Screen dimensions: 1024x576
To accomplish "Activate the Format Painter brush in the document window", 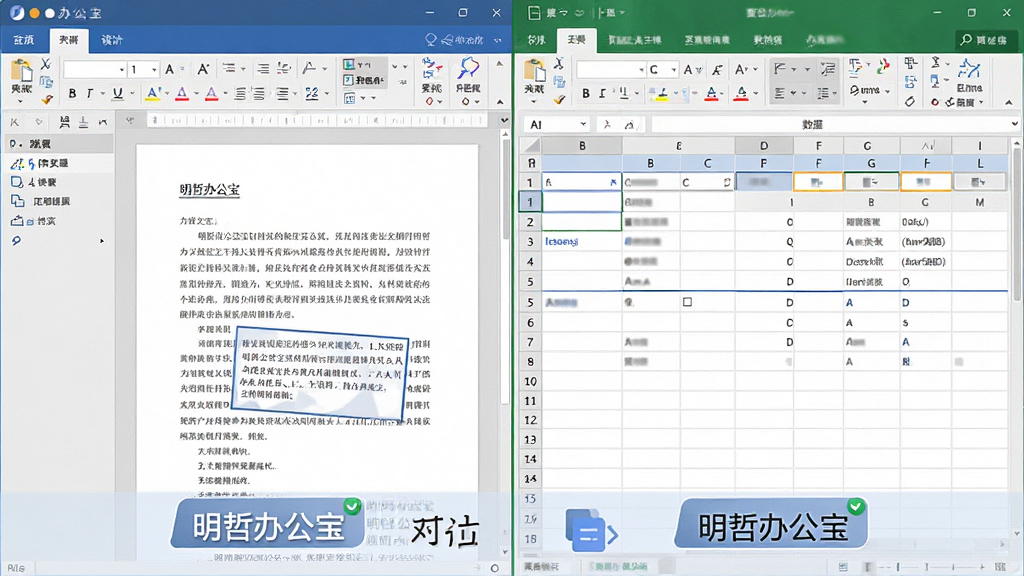I will coord(46,100).
